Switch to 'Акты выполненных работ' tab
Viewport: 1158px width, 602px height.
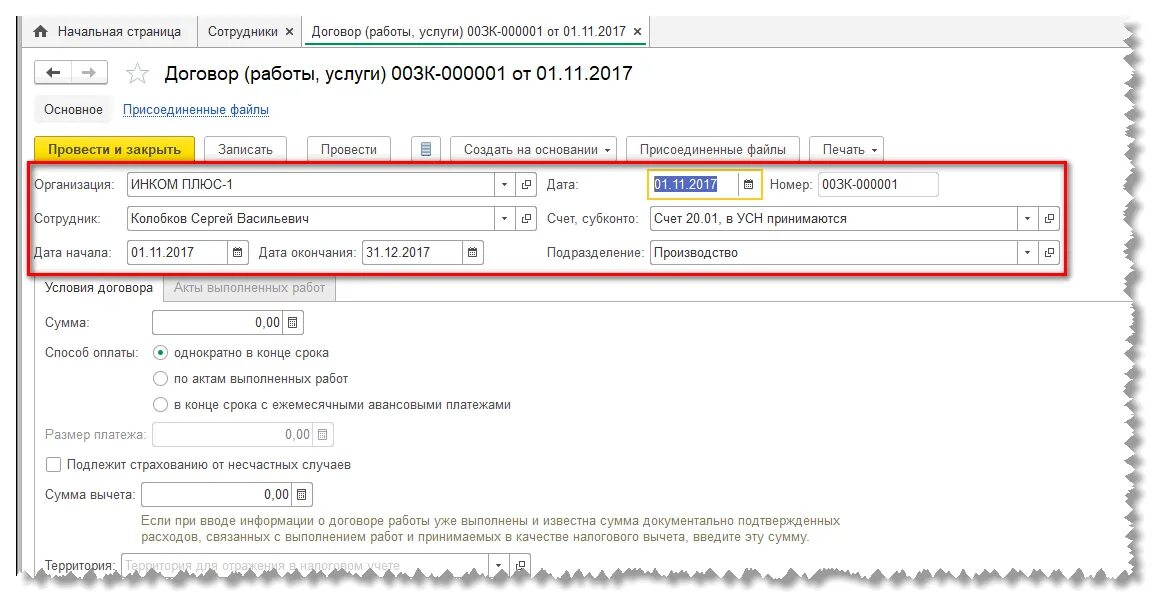pos(250,287)
